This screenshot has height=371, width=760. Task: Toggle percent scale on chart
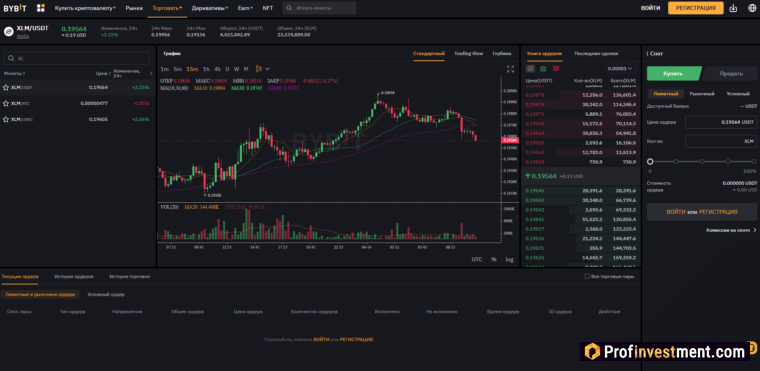point(494,259)
